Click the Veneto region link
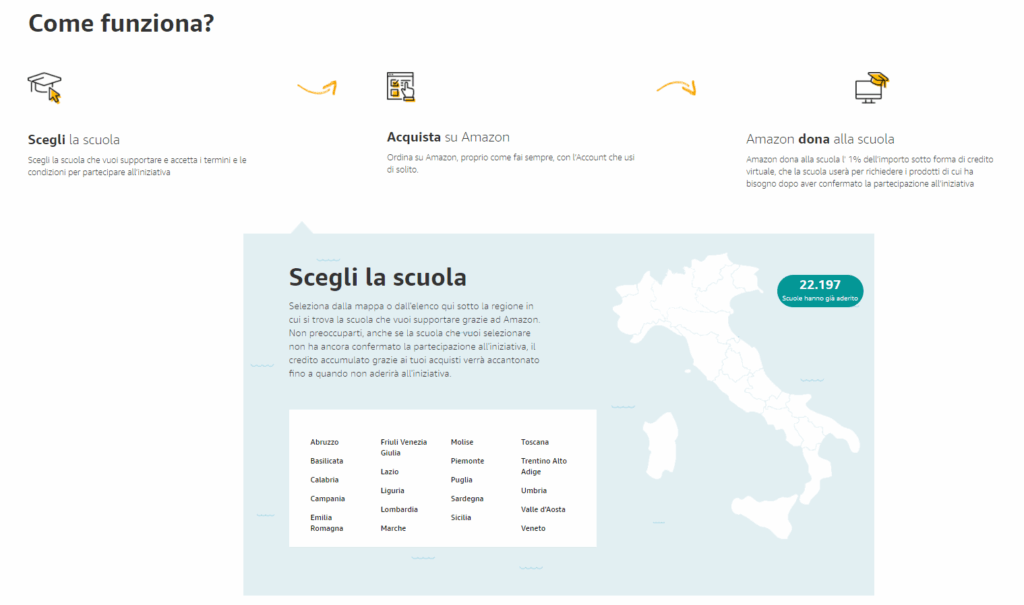The image size is (1024, 605). [533, 528]
